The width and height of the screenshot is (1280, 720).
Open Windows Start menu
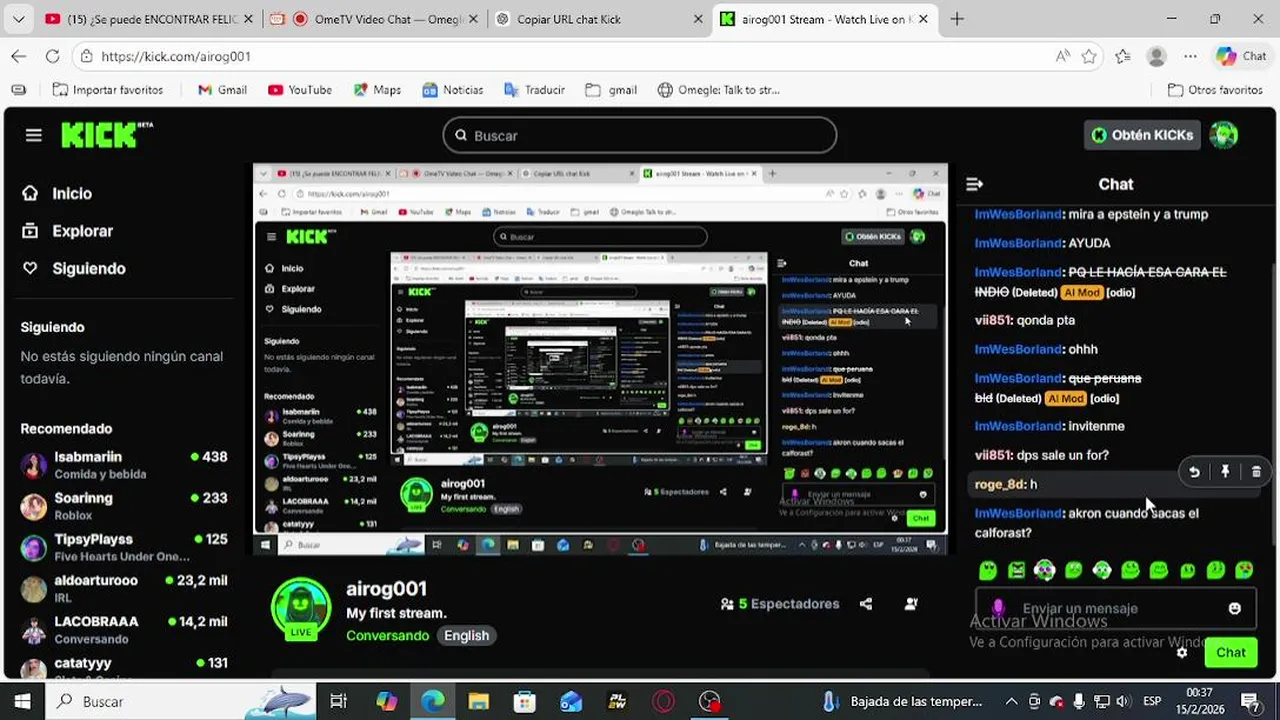click(x=22, y=701)
